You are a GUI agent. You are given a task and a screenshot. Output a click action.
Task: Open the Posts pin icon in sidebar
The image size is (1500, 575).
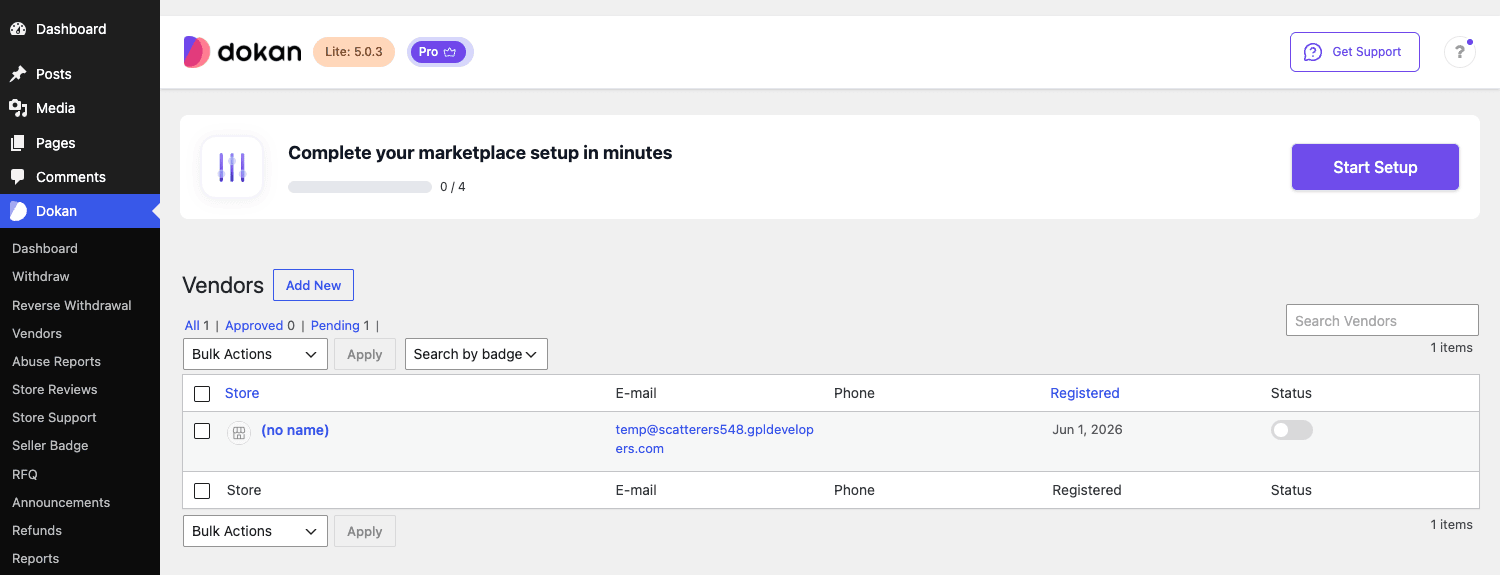pos(18,74)
